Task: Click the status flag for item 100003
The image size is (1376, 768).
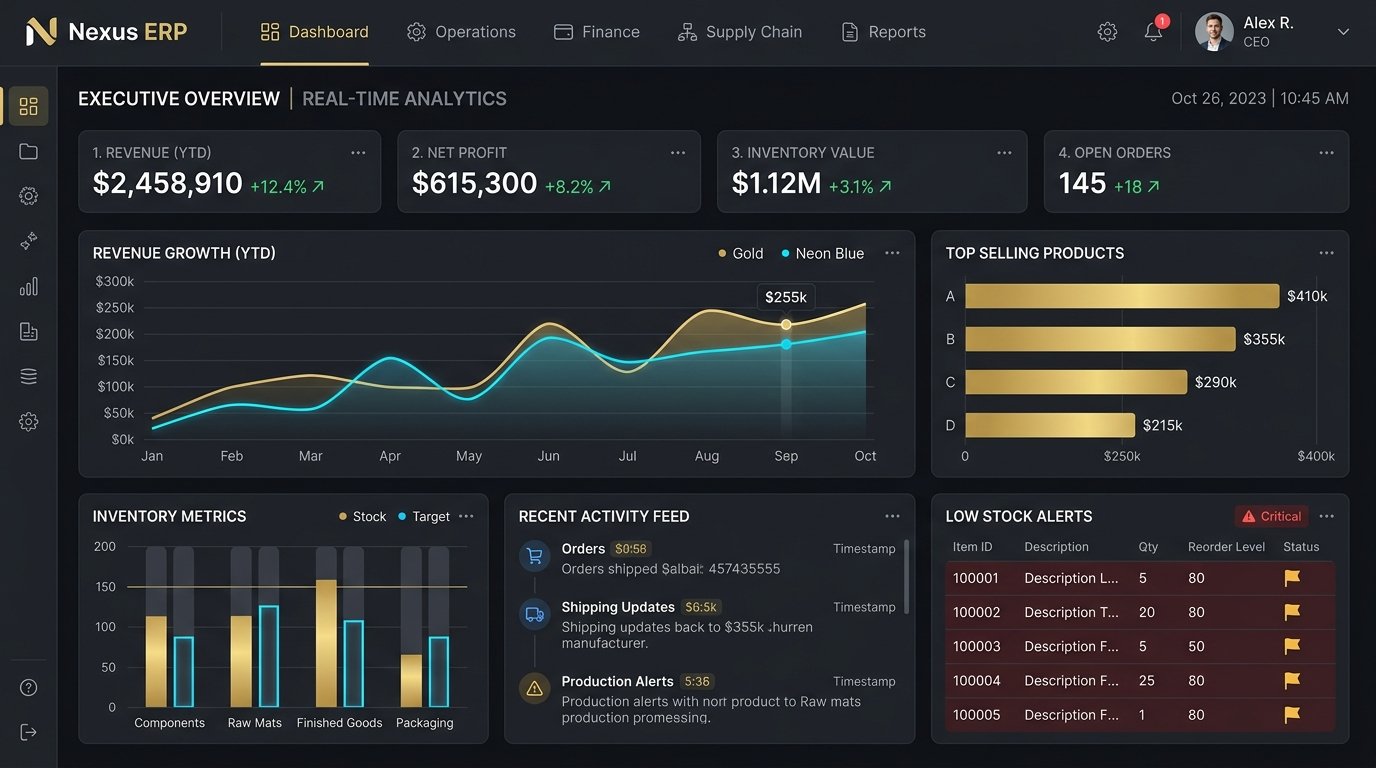Action: point(1292,646)
